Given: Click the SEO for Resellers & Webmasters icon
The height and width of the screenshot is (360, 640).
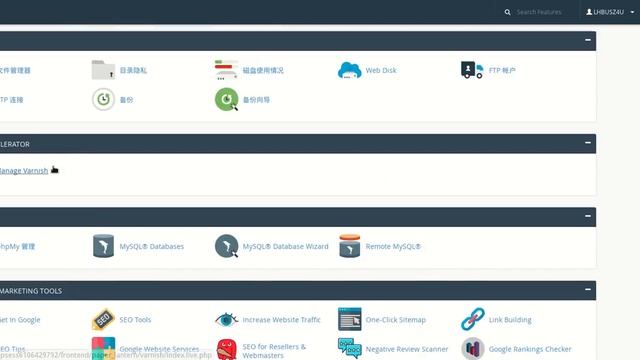Looking at the screenshot, I should click(227, 349).
